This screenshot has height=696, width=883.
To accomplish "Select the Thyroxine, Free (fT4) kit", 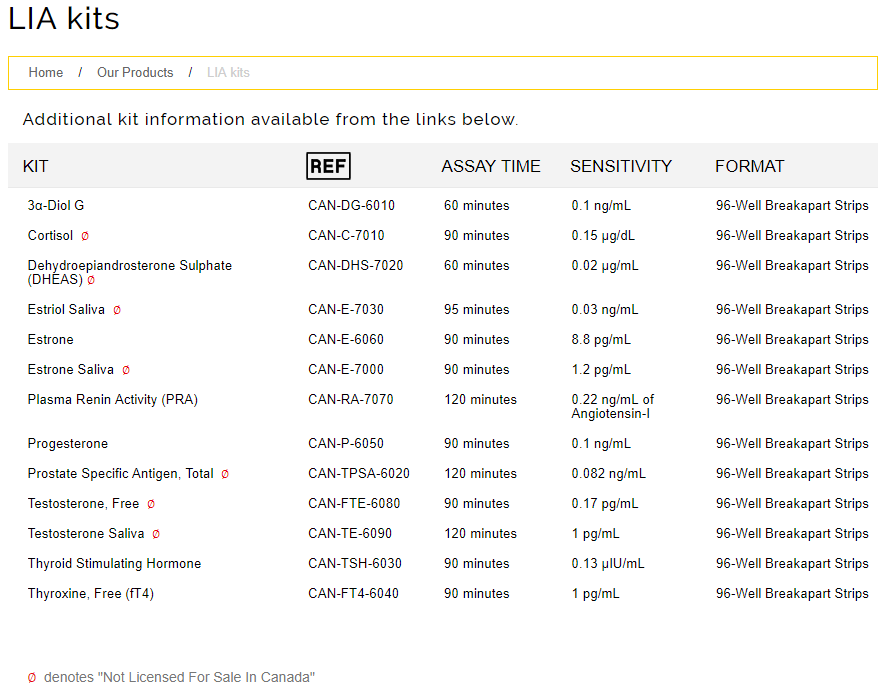I will pyautogui.click(x=91, y=594).
